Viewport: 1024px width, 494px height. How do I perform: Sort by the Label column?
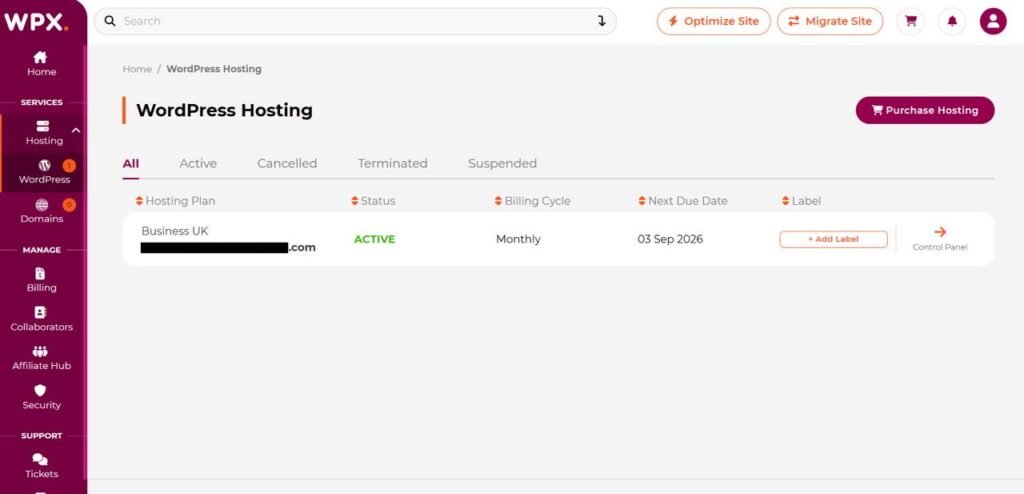[801, 201]
